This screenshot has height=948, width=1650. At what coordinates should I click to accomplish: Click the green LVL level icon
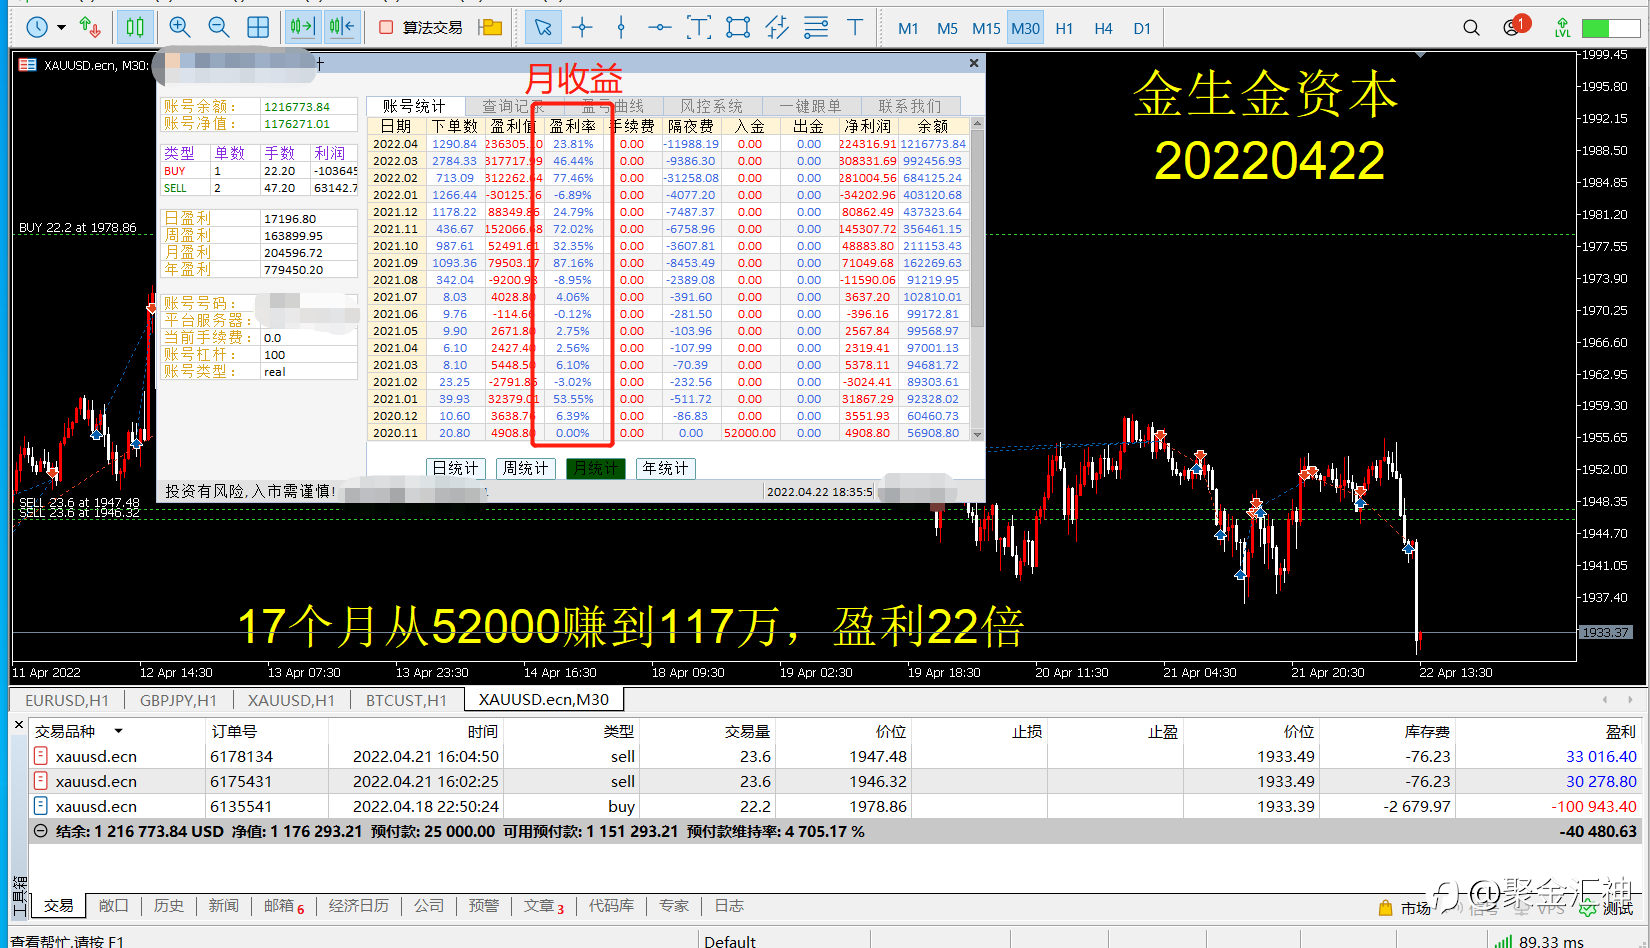coord(1562,28)
